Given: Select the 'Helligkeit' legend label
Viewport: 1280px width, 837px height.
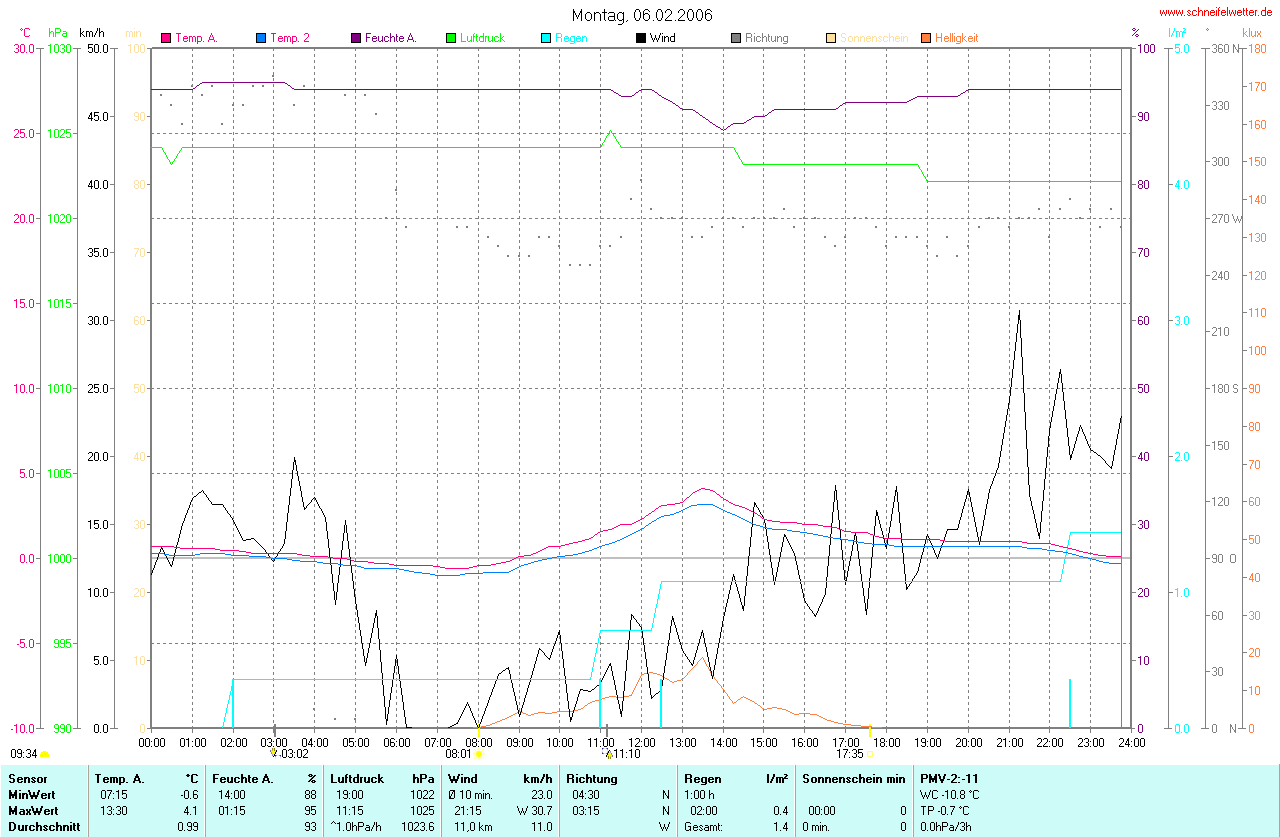Looking at the screenshot, I should point(957,38).
